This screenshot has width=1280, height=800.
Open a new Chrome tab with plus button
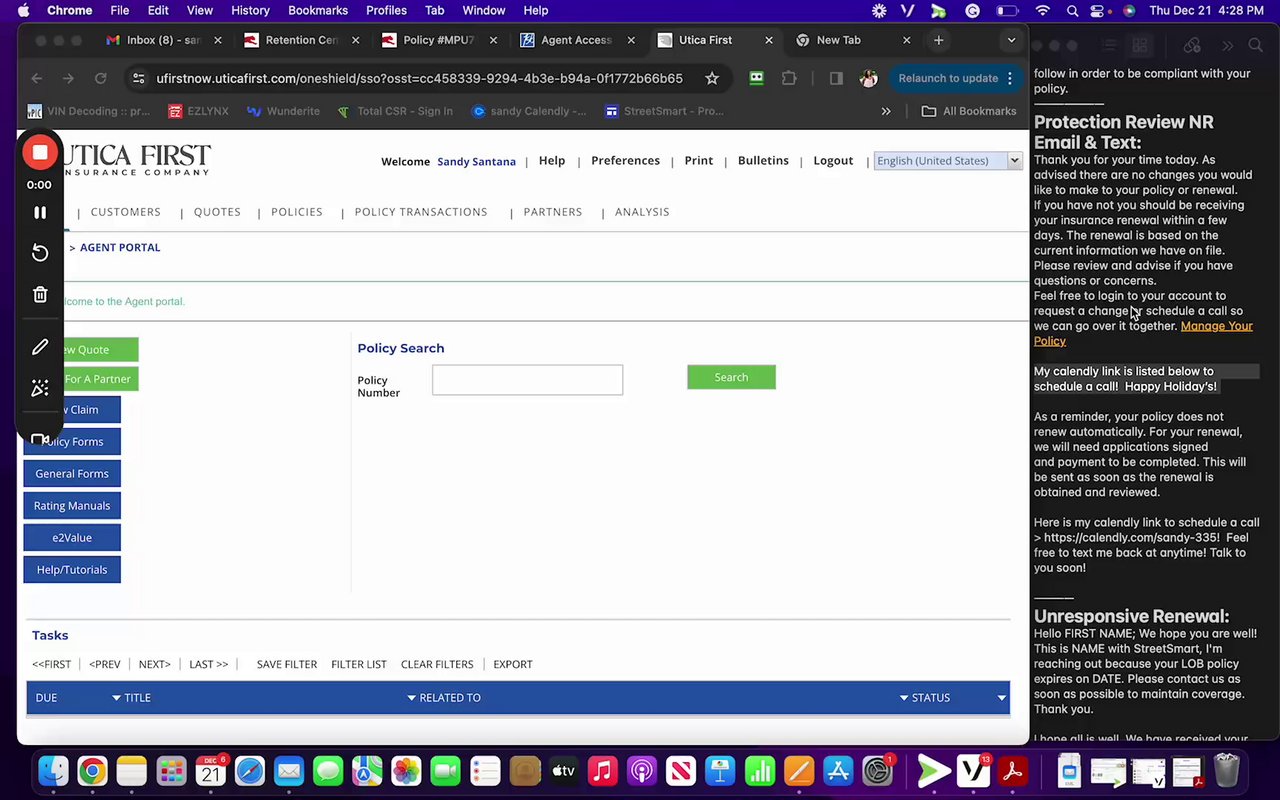[938, 40]
